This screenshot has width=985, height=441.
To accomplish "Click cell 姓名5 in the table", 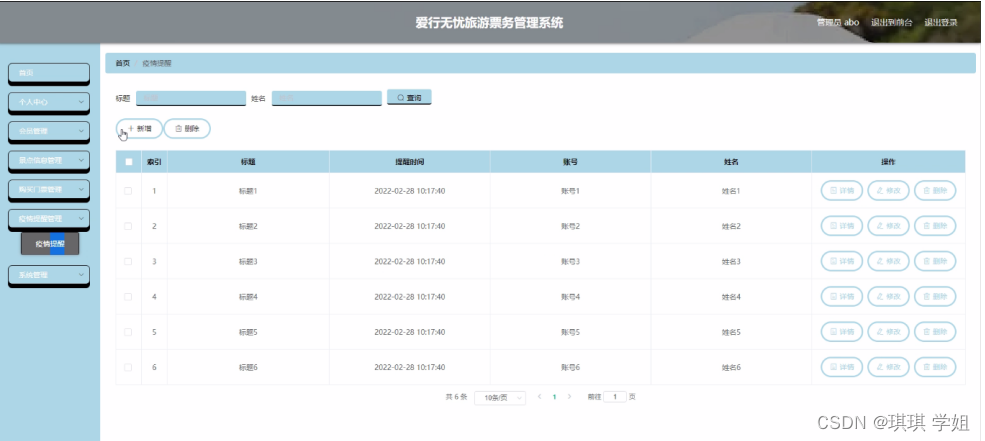I will coord(731,332).
